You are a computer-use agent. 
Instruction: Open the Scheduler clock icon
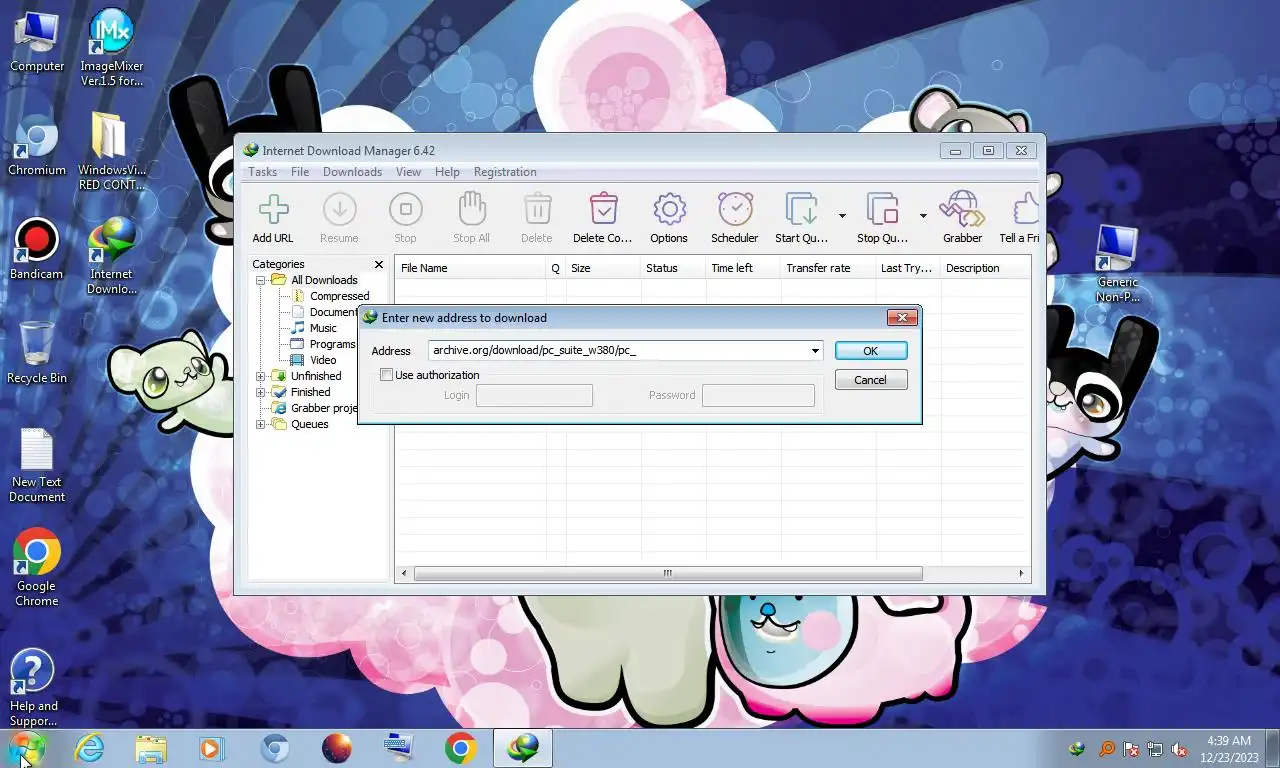pyautogui.click(x=735, y=210)
